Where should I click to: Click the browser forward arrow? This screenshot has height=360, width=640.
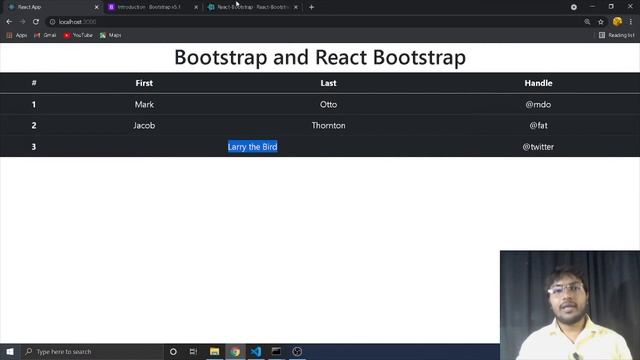[x=22, y=22]
